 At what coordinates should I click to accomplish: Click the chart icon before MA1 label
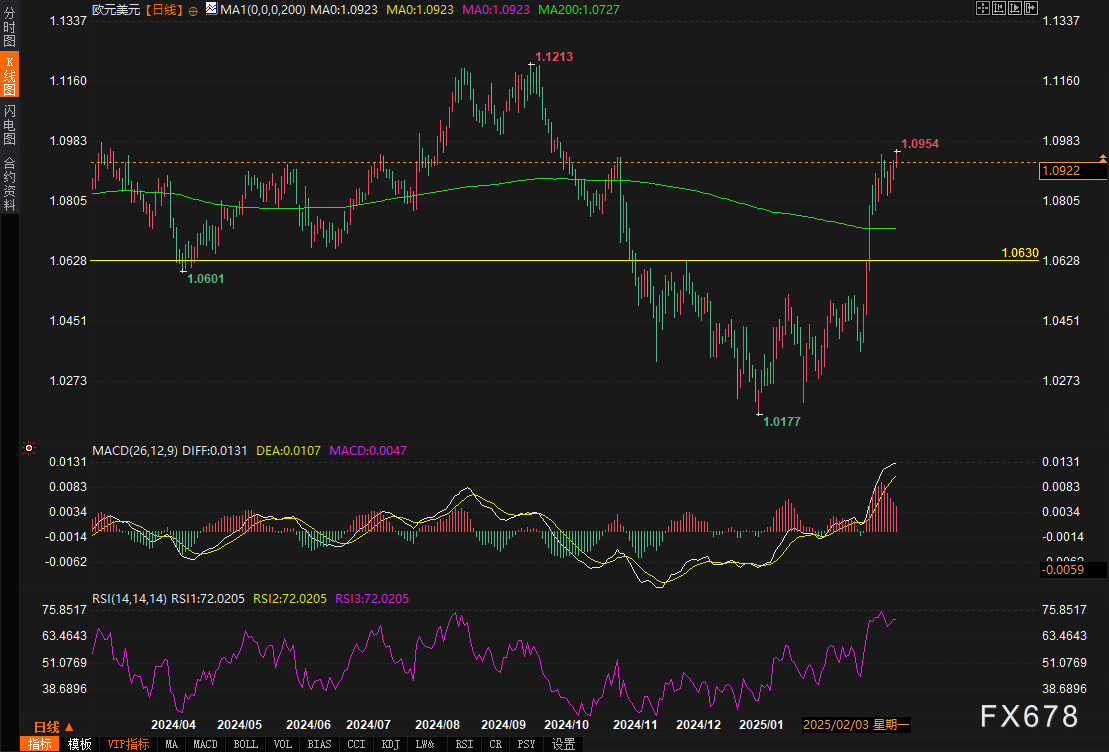[x=210, y=8]
